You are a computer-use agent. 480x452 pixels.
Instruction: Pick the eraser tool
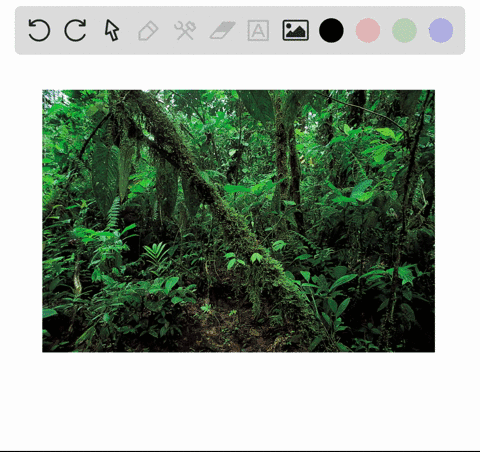(222, 30)
